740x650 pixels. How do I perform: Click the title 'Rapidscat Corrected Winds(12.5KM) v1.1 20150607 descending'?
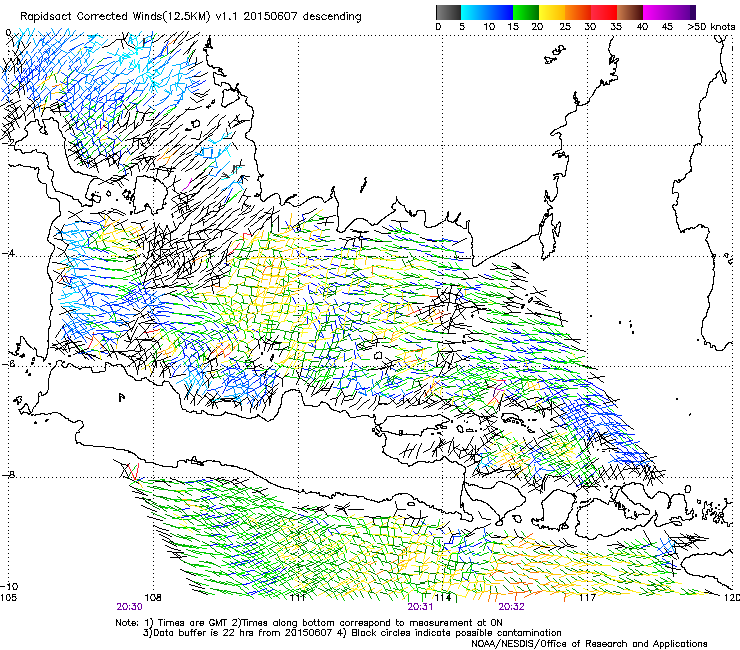pyautogui.click(x=191, y=17)
